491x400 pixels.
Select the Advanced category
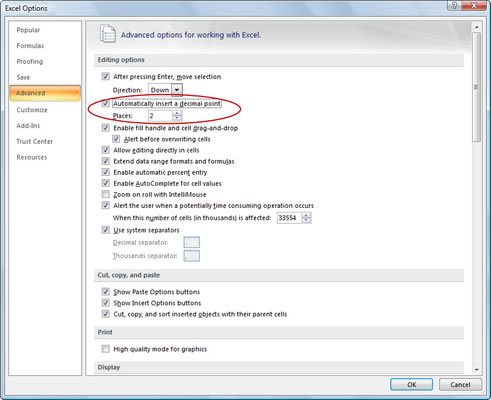45,93
